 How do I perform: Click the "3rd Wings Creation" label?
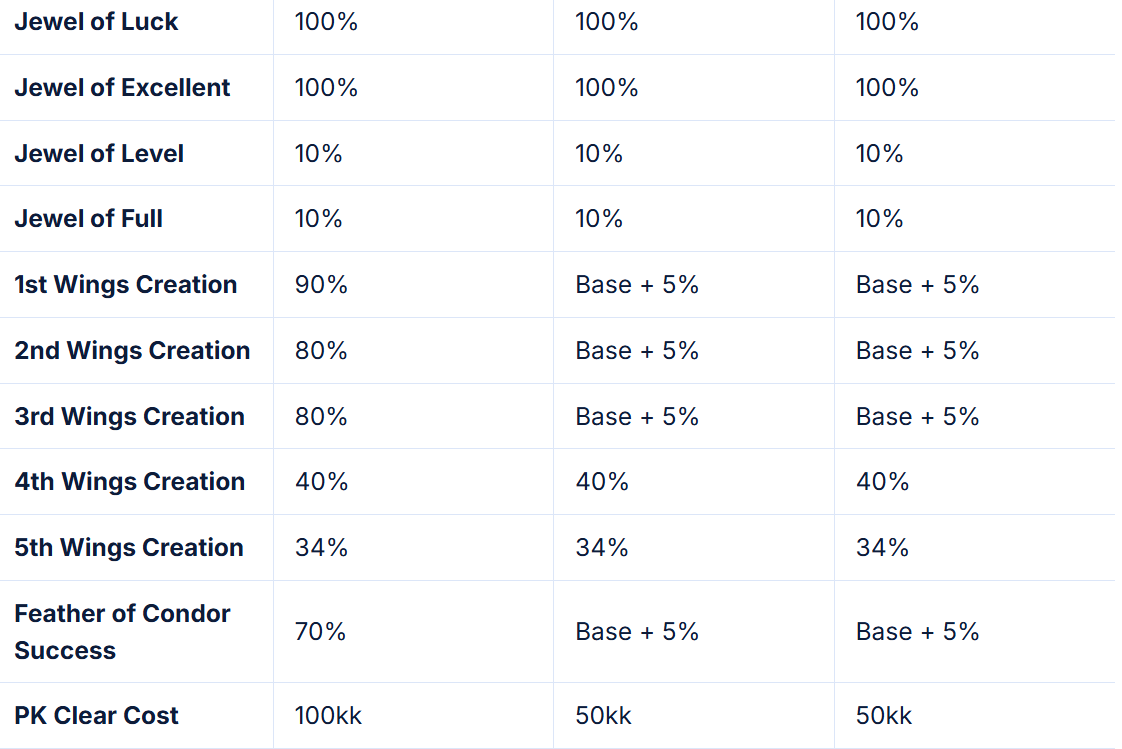129,417
